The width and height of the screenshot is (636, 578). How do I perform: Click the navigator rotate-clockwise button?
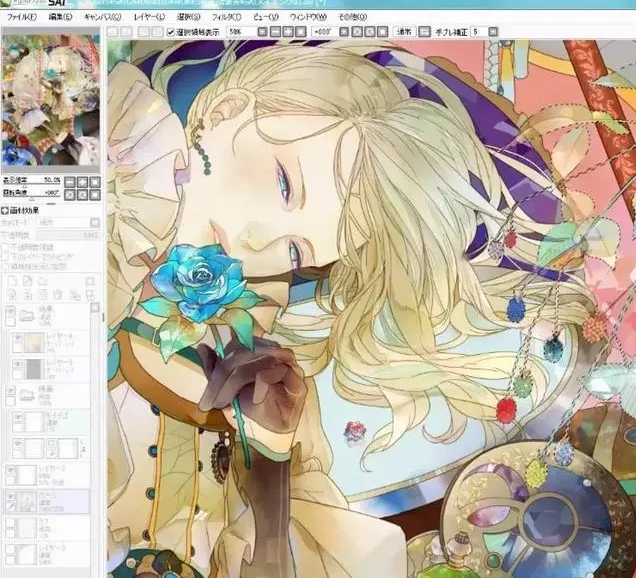[x=82, y=195]
